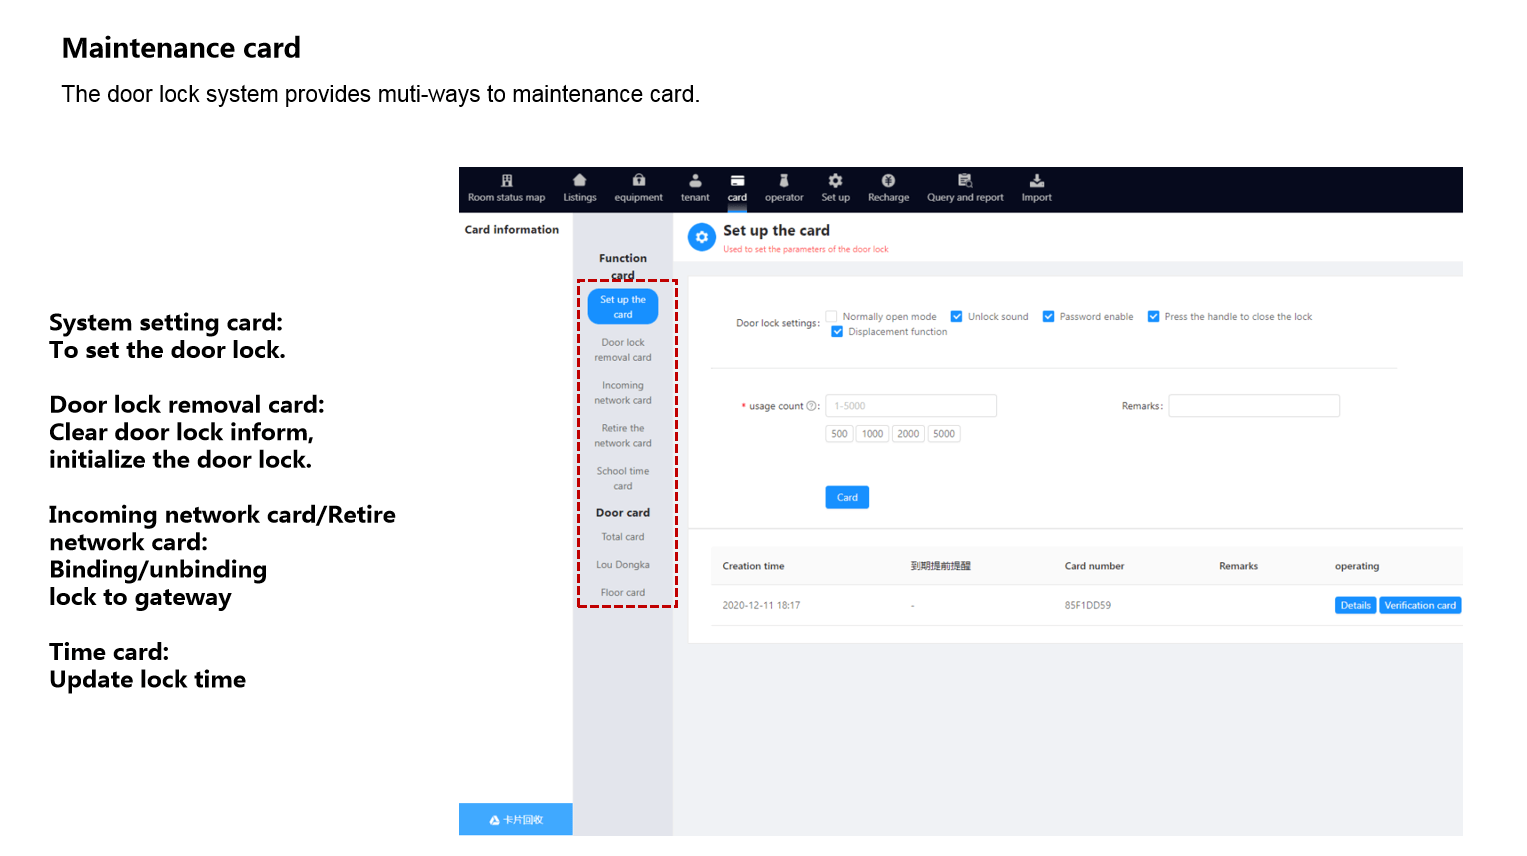Enable Normally open mode checkbox
Viewport: 1527px width, 856px height.
(832, 317)
